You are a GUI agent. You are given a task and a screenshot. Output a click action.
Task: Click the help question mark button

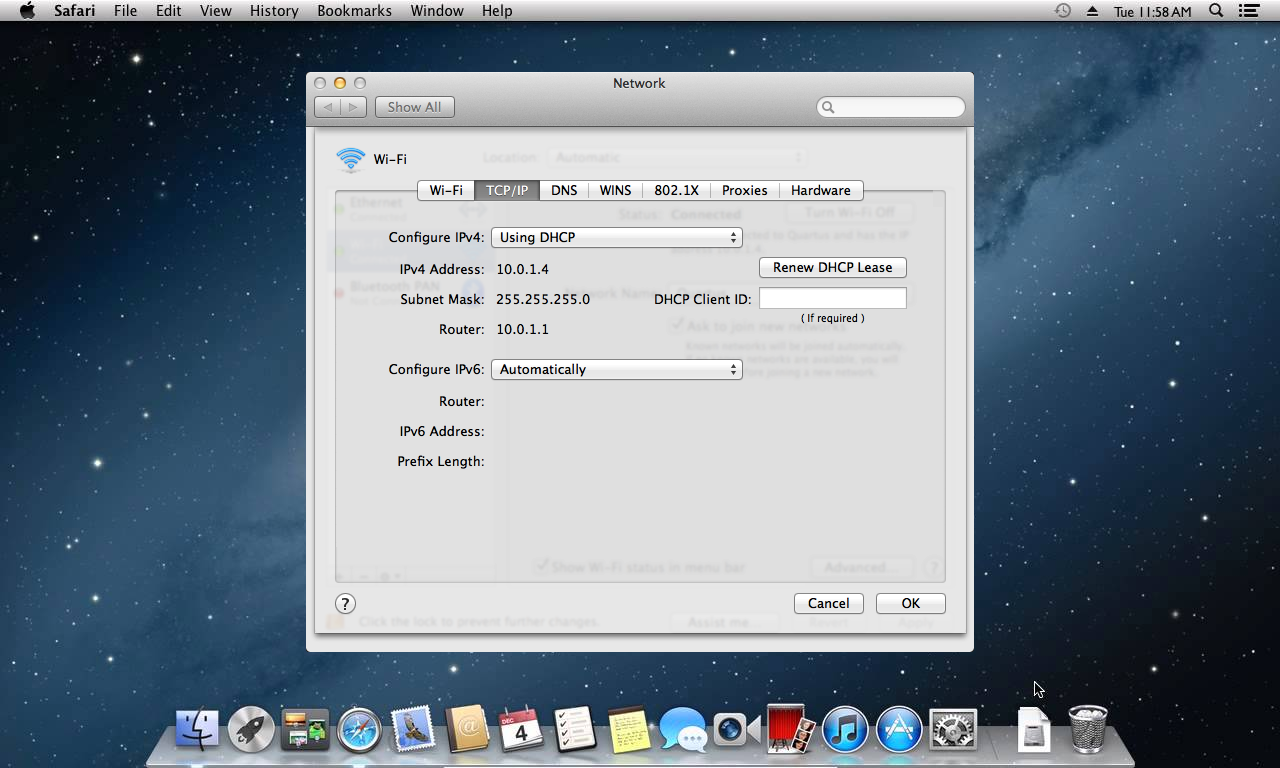coord(345,603)
